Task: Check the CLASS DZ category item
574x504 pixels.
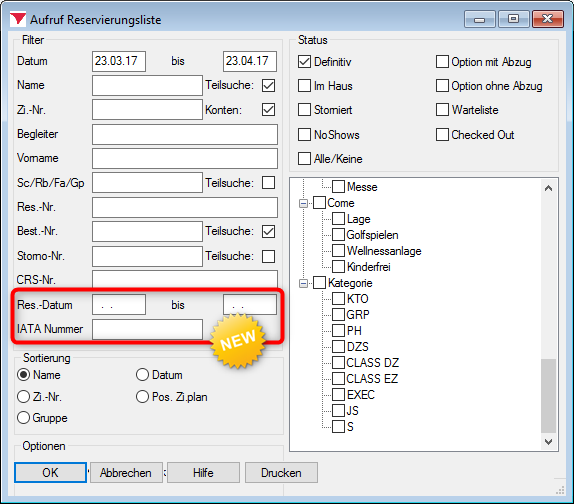Action: 338,363
